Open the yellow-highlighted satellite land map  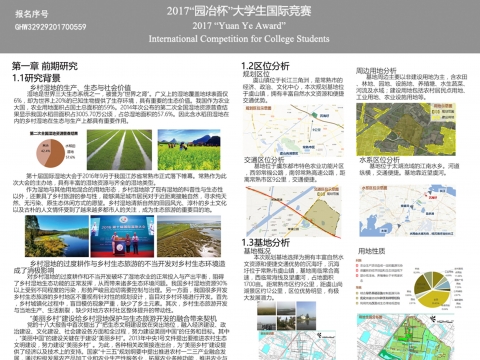point(406,129)
